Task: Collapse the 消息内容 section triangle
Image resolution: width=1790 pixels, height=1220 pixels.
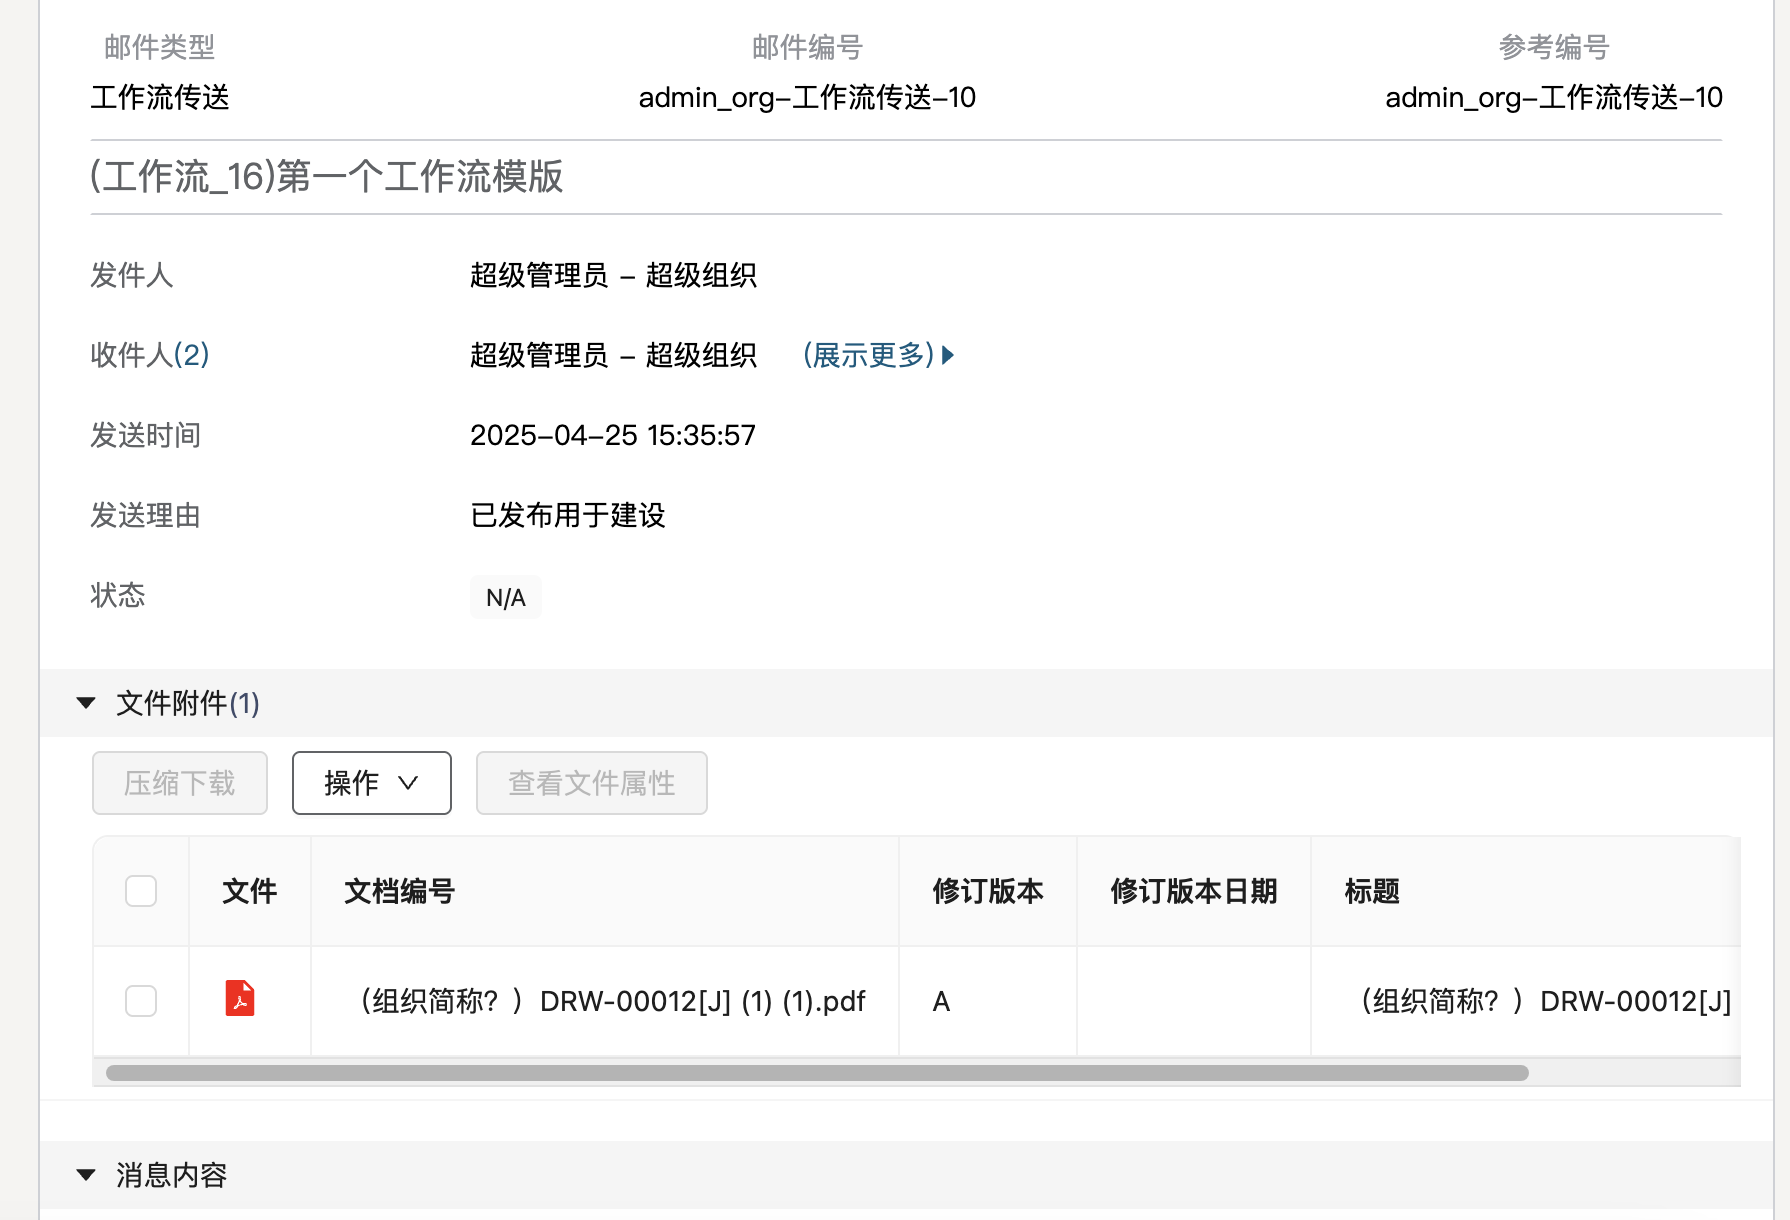Action: point(86,1175)
